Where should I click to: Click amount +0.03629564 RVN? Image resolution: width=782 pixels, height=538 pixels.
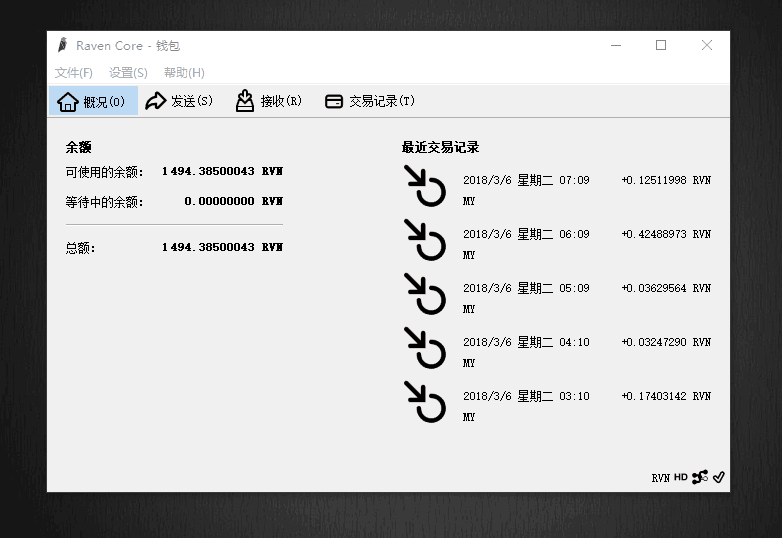click(x=666, y=288)
